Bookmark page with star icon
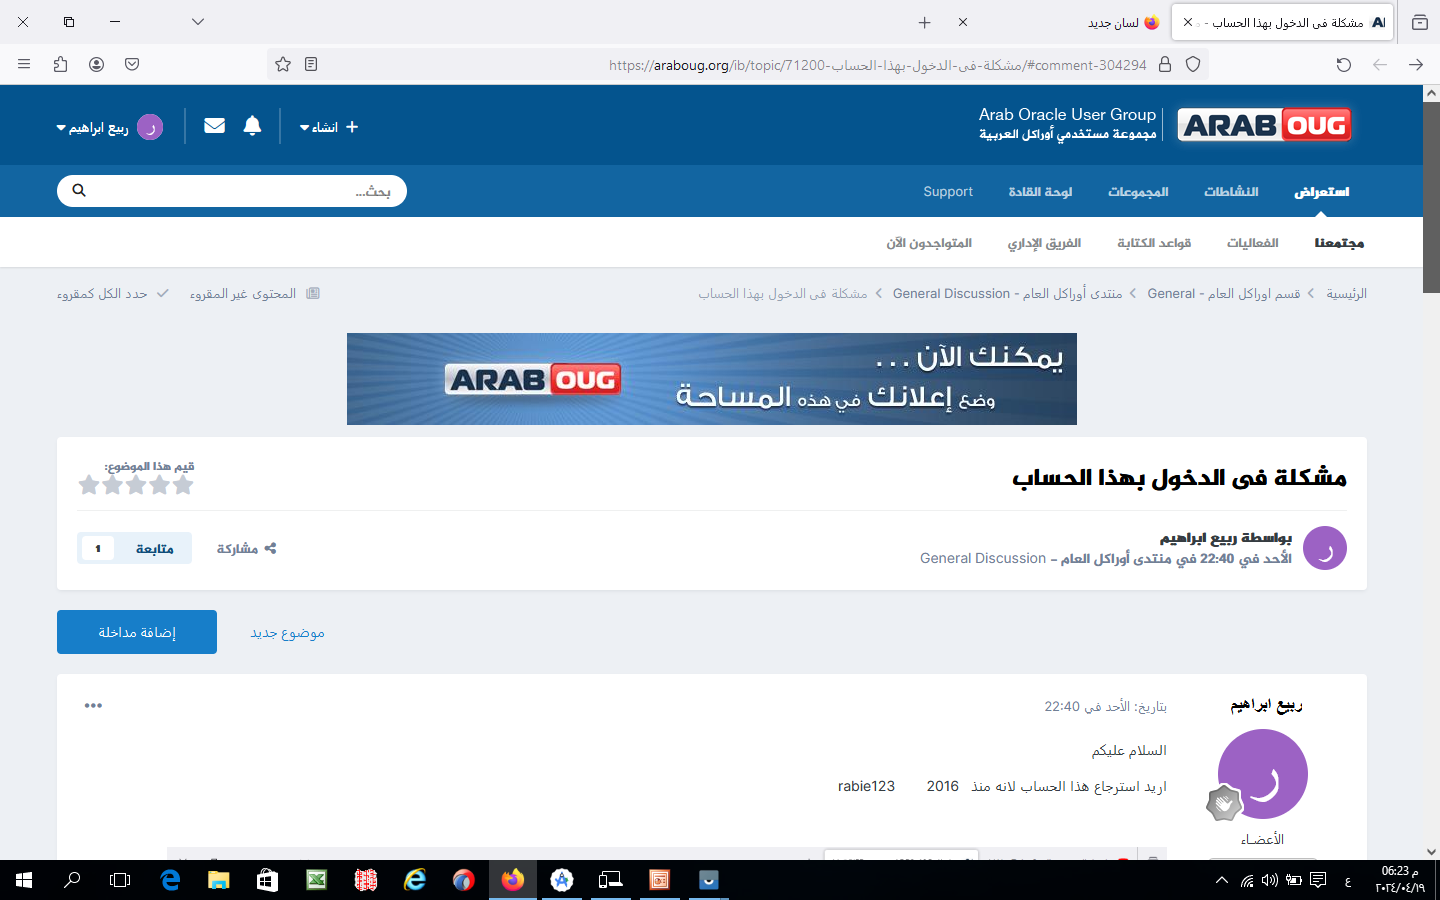The image size is (1440, 900). tap(283, 64)
